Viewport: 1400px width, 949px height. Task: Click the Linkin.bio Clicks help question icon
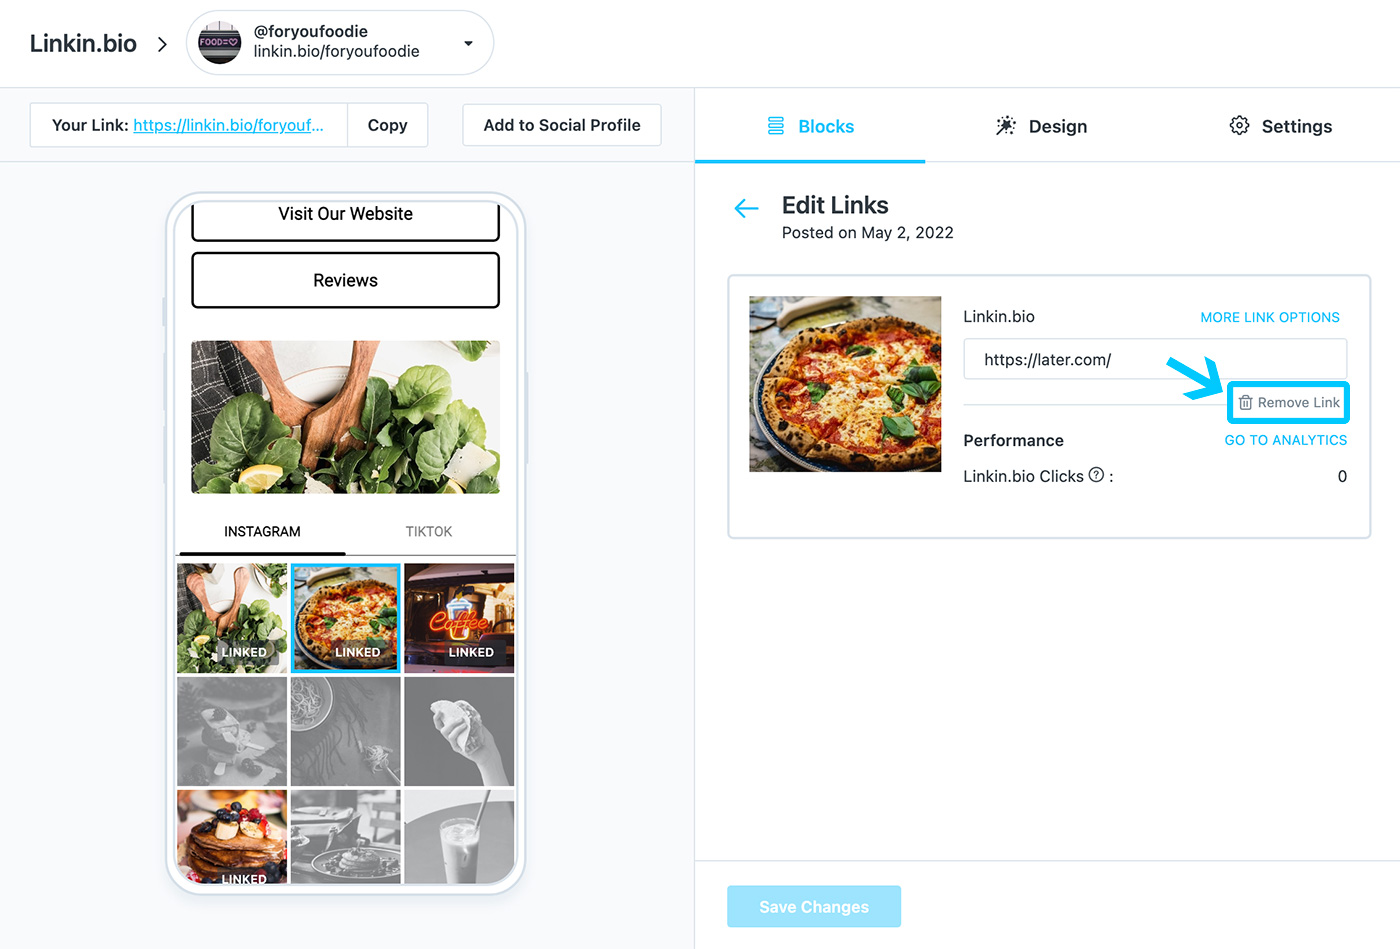[1096, 475]
